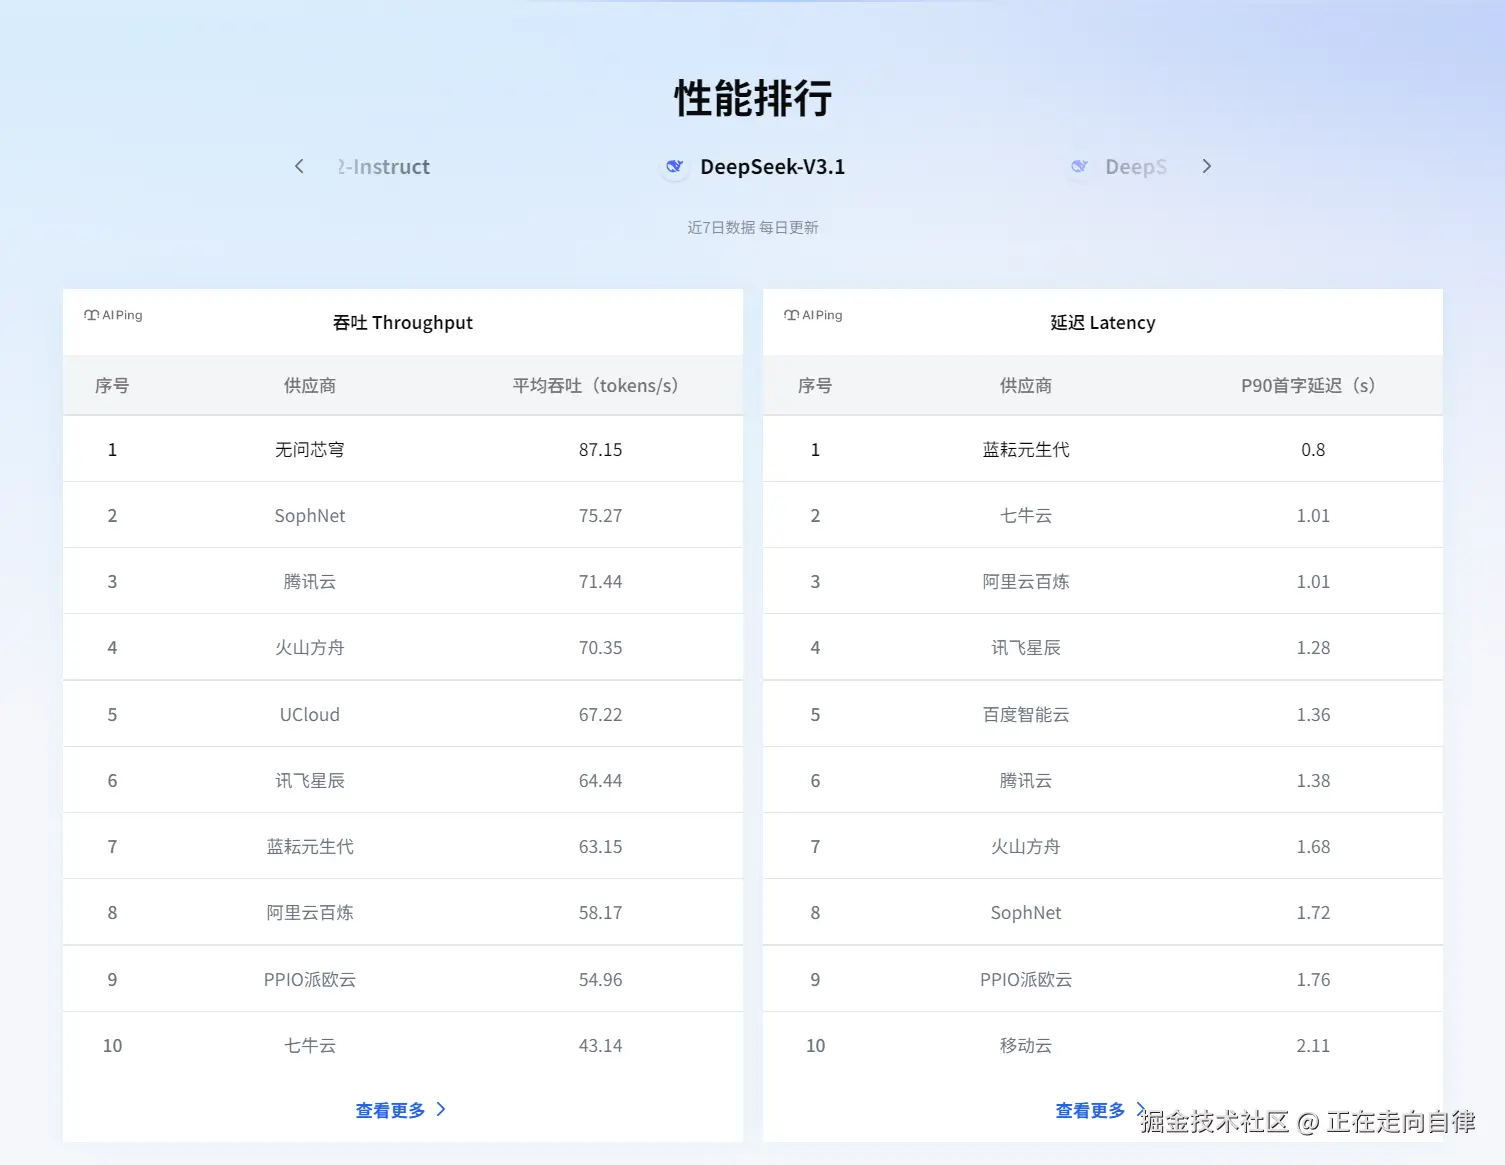Image resolution: width=1505 pixels, height=1165 pixels.
Task: Click latency value 1.36
Action: tap(1313, 715)
